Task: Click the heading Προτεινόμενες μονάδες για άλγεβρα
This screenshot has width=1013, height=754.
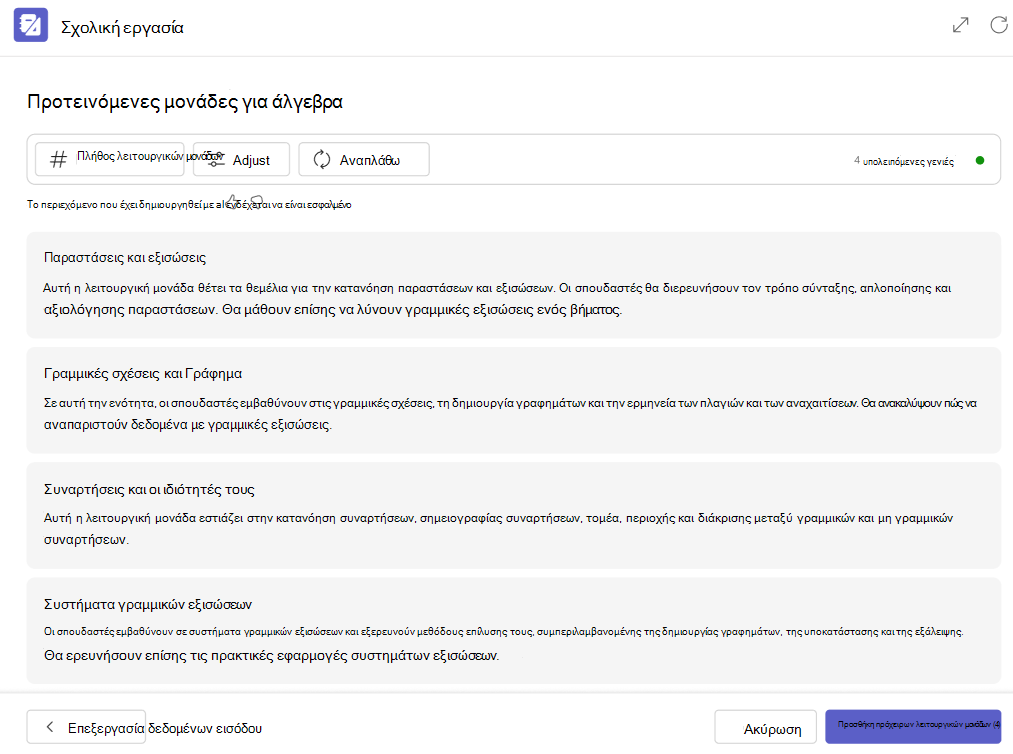Action: point(185,102)
